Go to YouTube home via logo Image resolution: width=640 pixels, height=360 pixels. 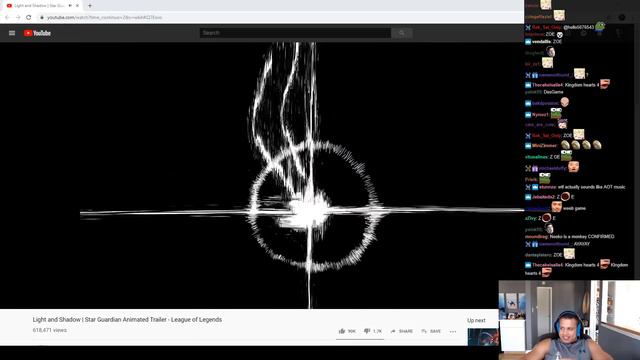37,33
